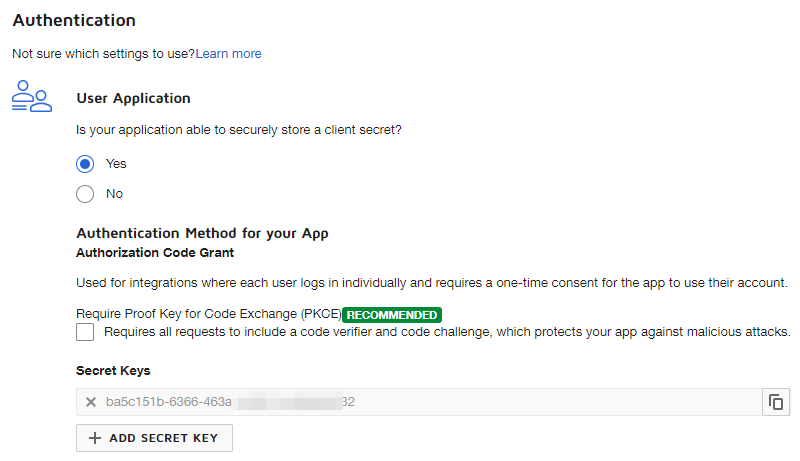This screenshot has width=800, height=461.
Task: Click Authentication Method for your App heading
Action: click(202, 233)
